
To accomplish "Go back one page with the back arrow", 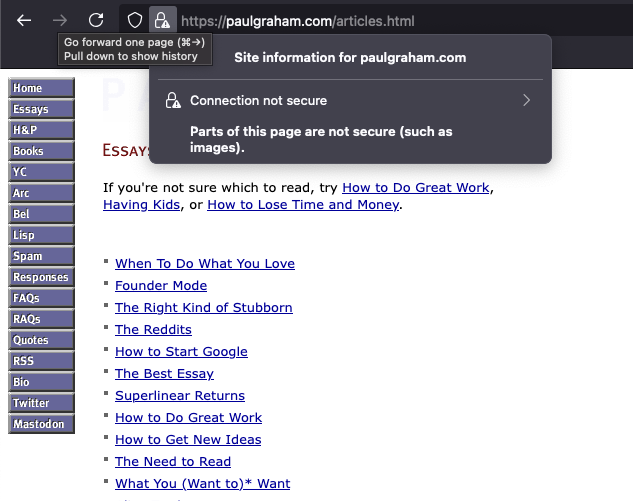I will tap(24, 20).
